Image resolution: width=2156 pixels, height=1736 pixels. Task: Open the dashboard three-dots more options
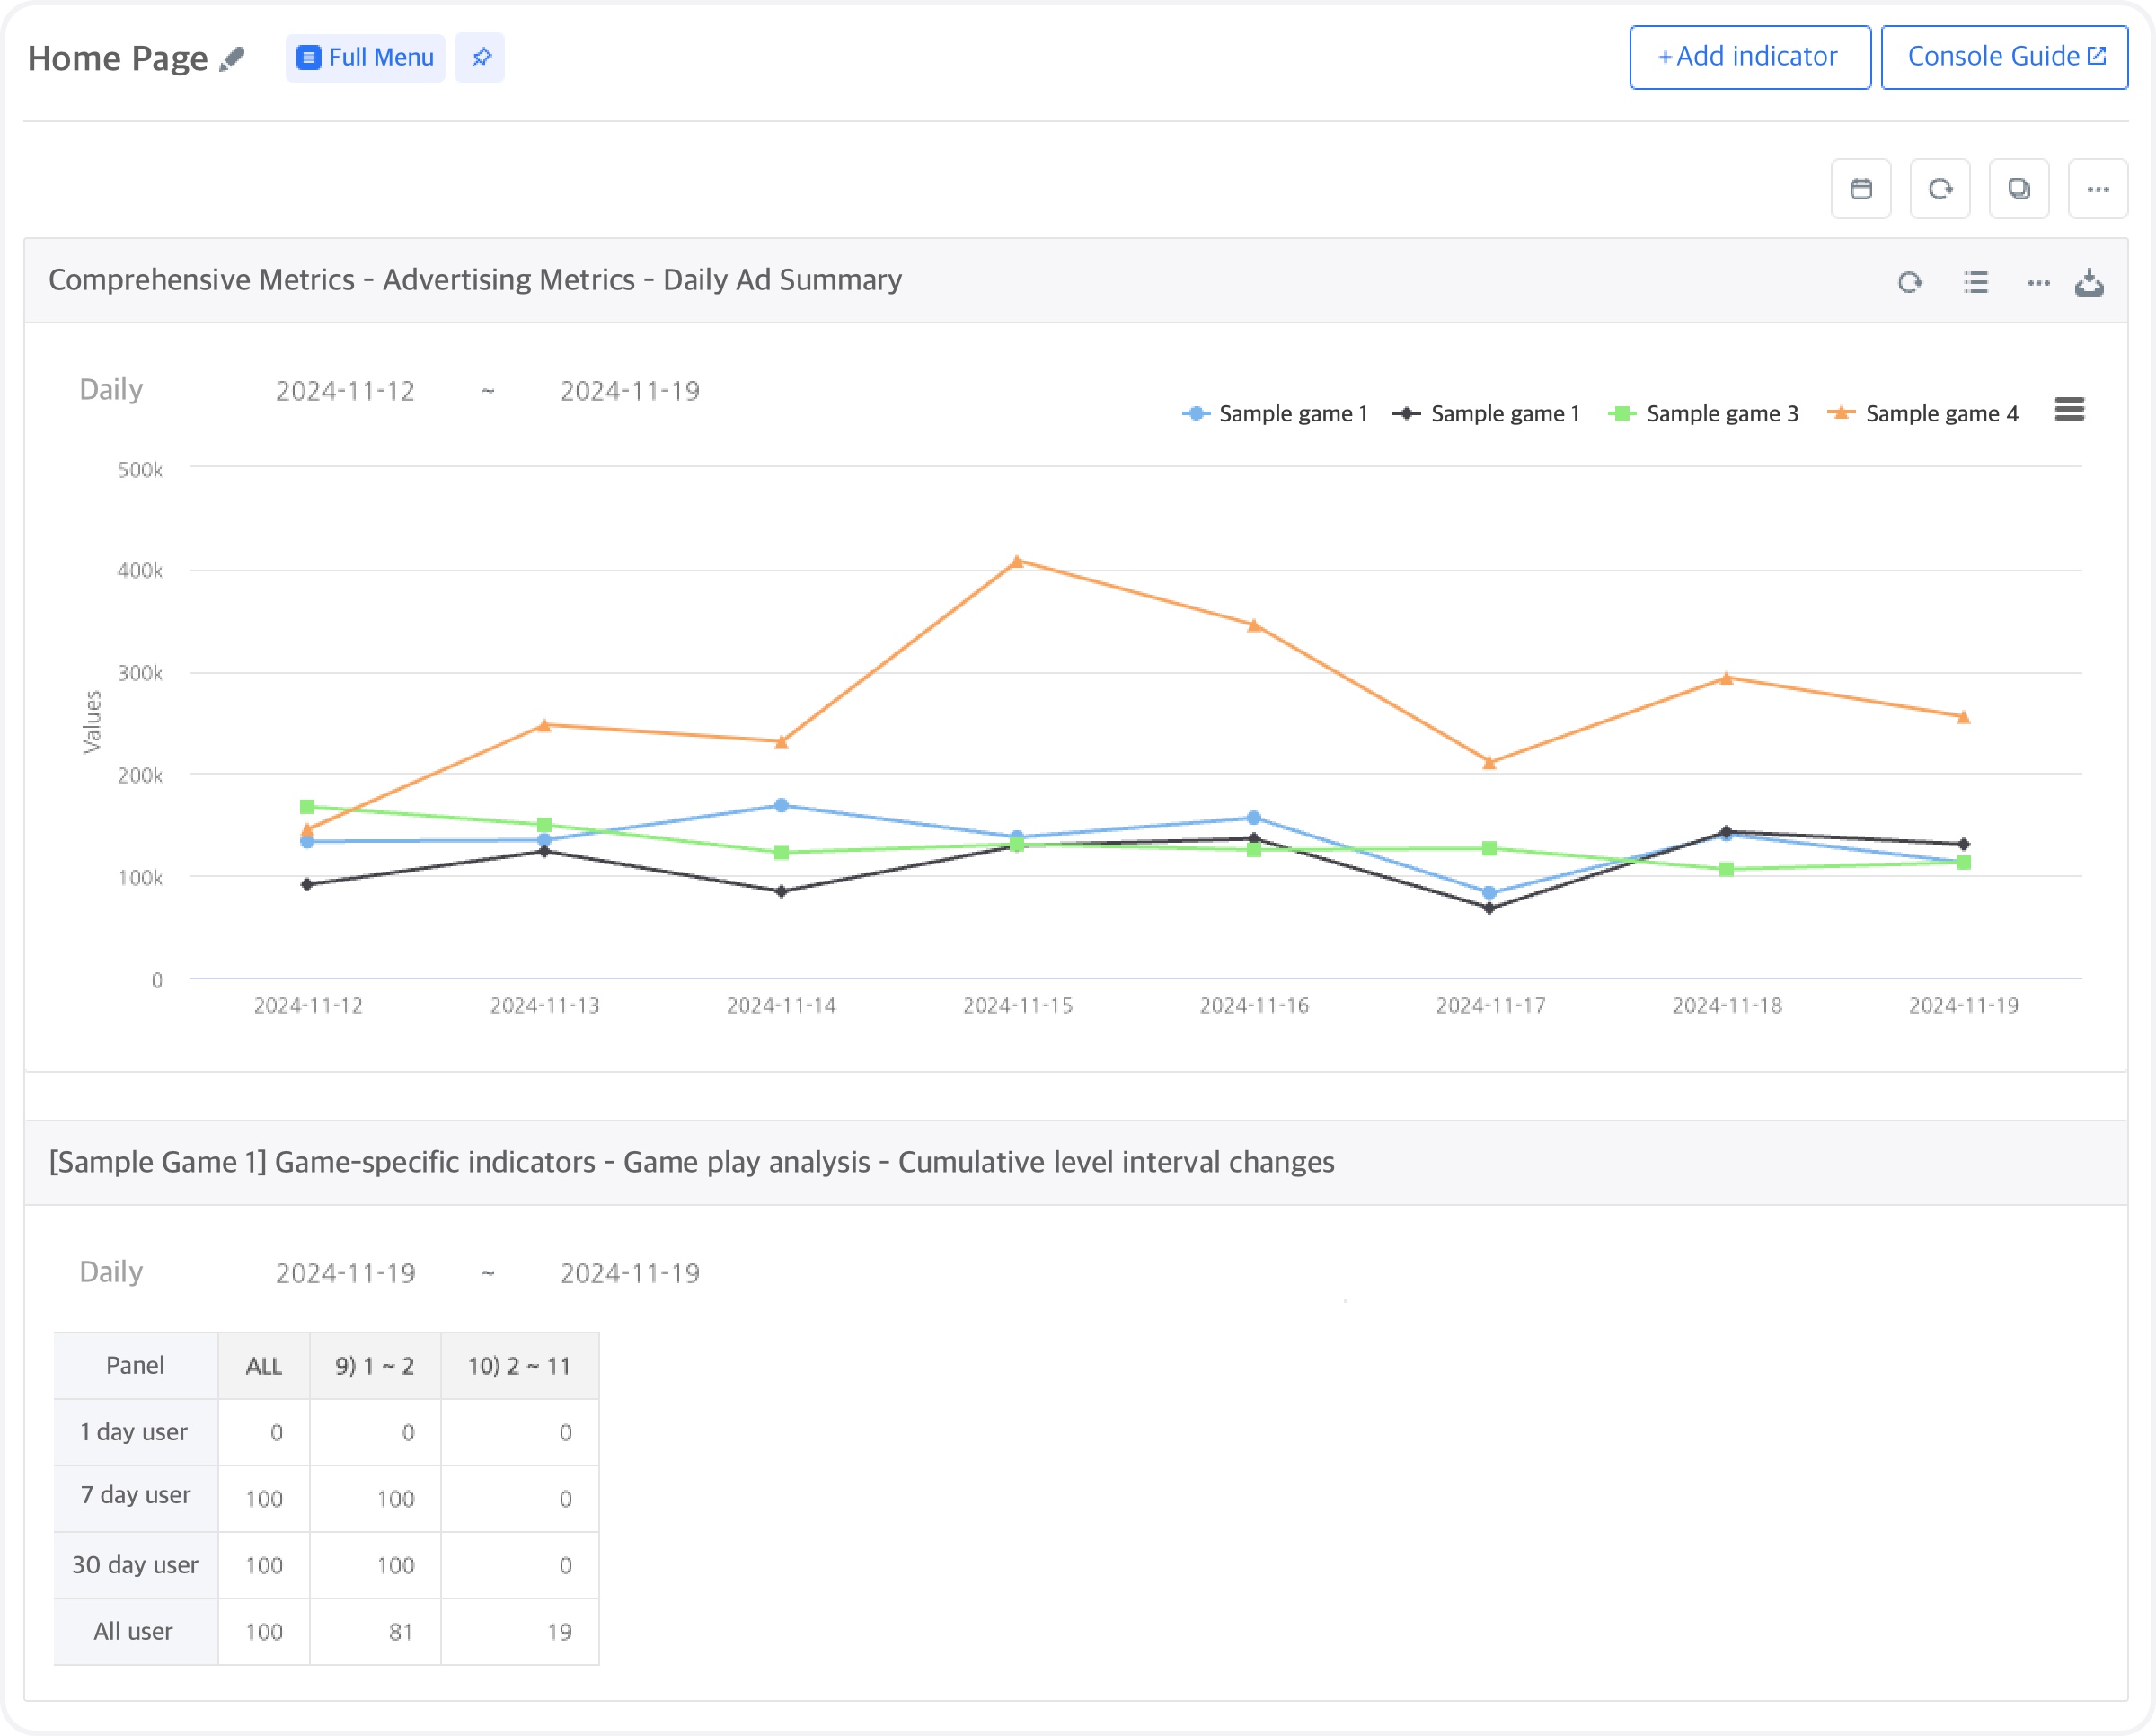pos(2097,188)
